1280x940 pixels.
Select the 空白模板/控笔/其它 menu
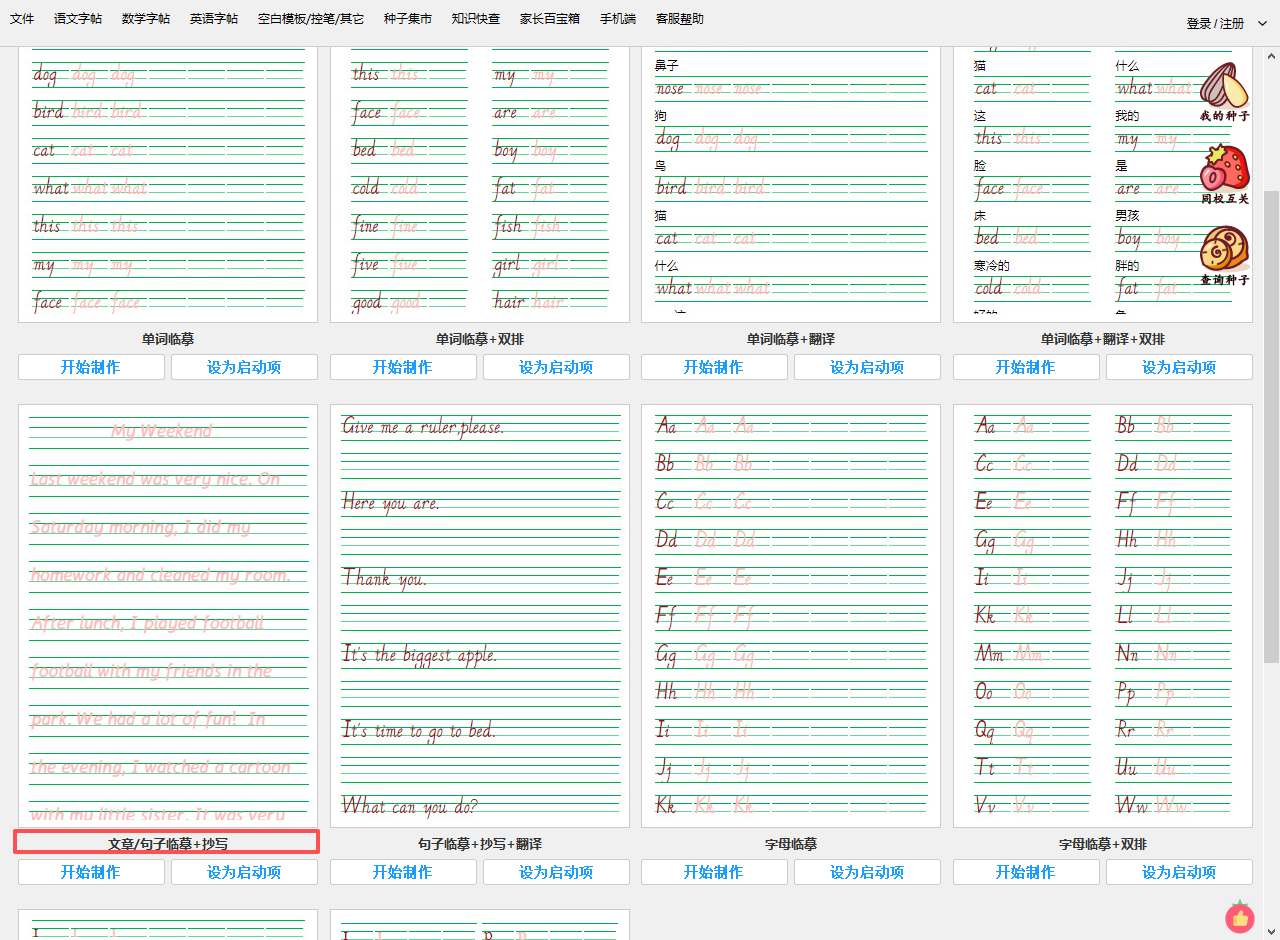pos(311,19)
